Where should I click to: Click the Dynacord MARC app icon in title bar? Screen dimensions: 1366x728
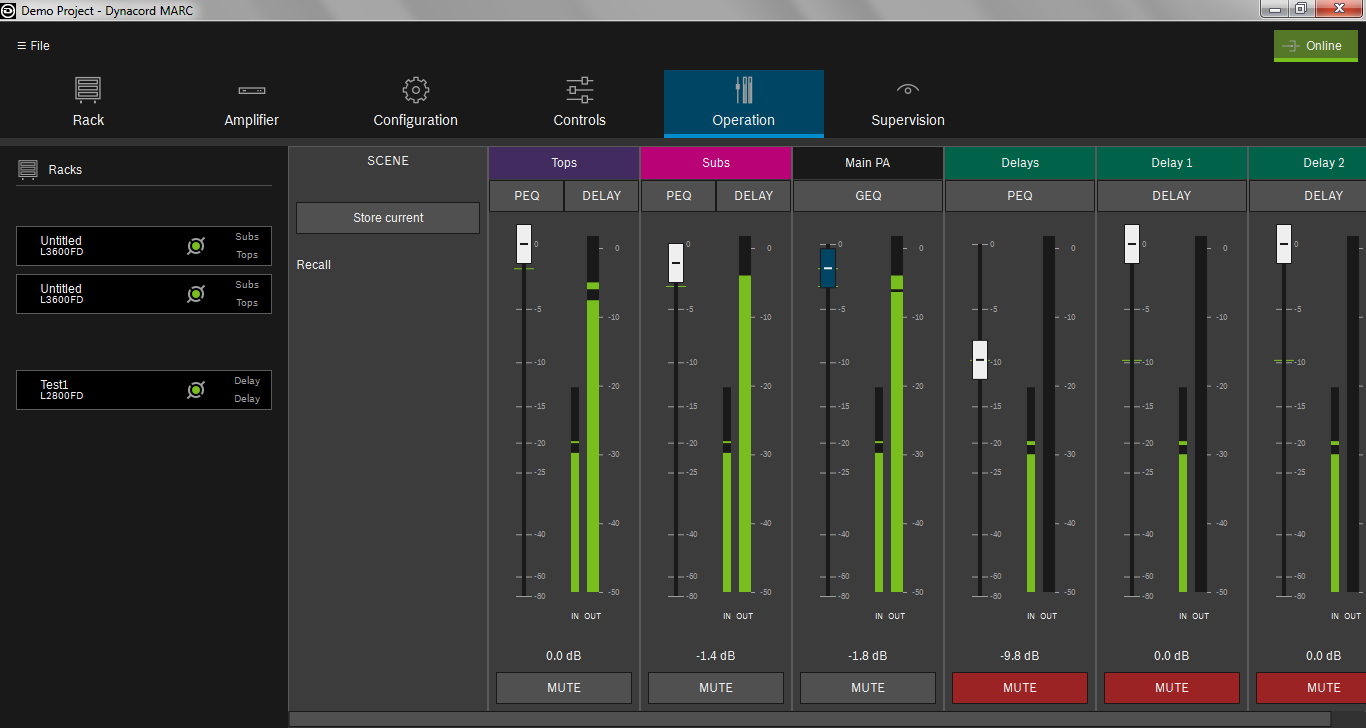[8, 10]
